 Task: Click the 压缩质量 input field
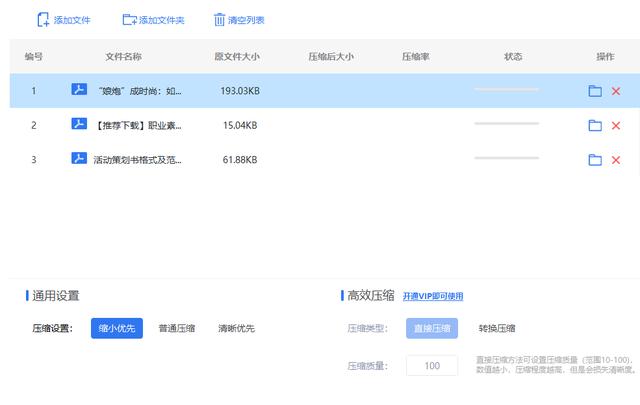coord(432,365)
